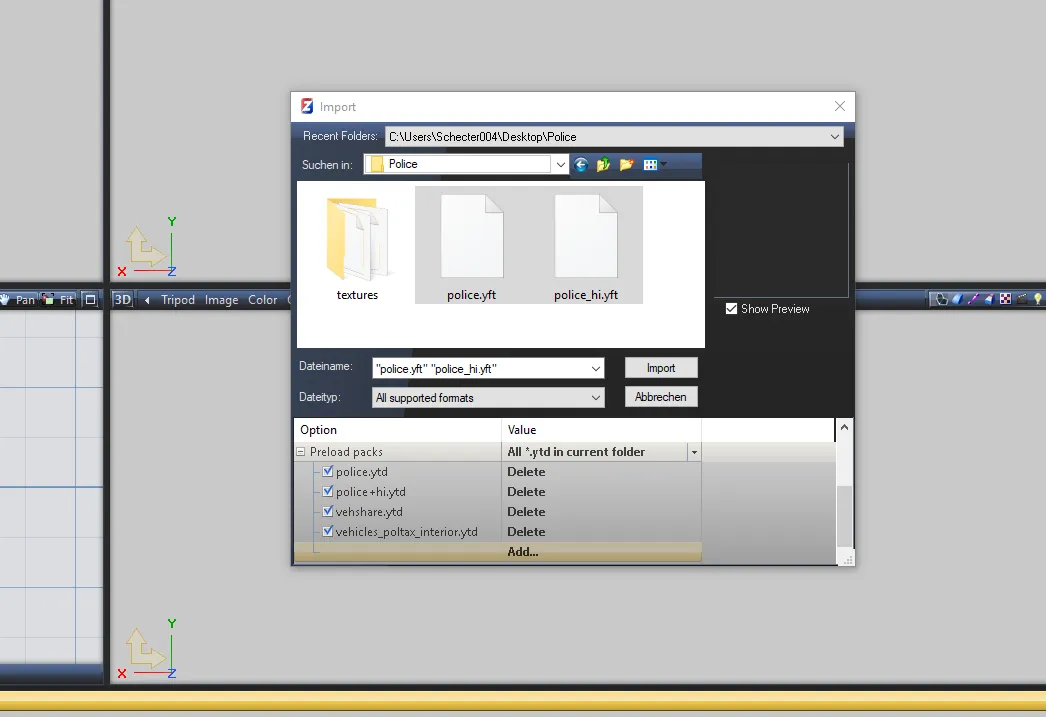Image resolution: width=1046 pixels, height=717 pixels.
Task: Click the Import button
Action: pos(660,368)
